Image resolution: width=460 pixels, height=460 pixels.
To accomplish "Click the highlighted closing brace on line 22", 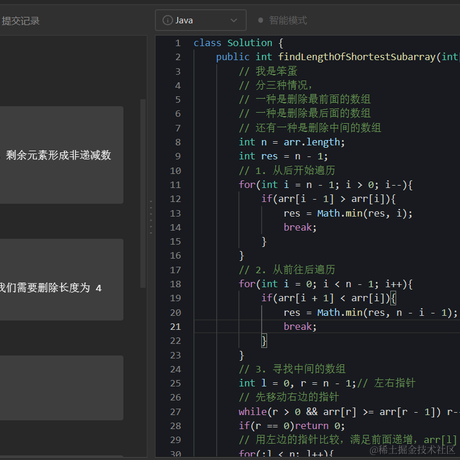I will 264,341.
